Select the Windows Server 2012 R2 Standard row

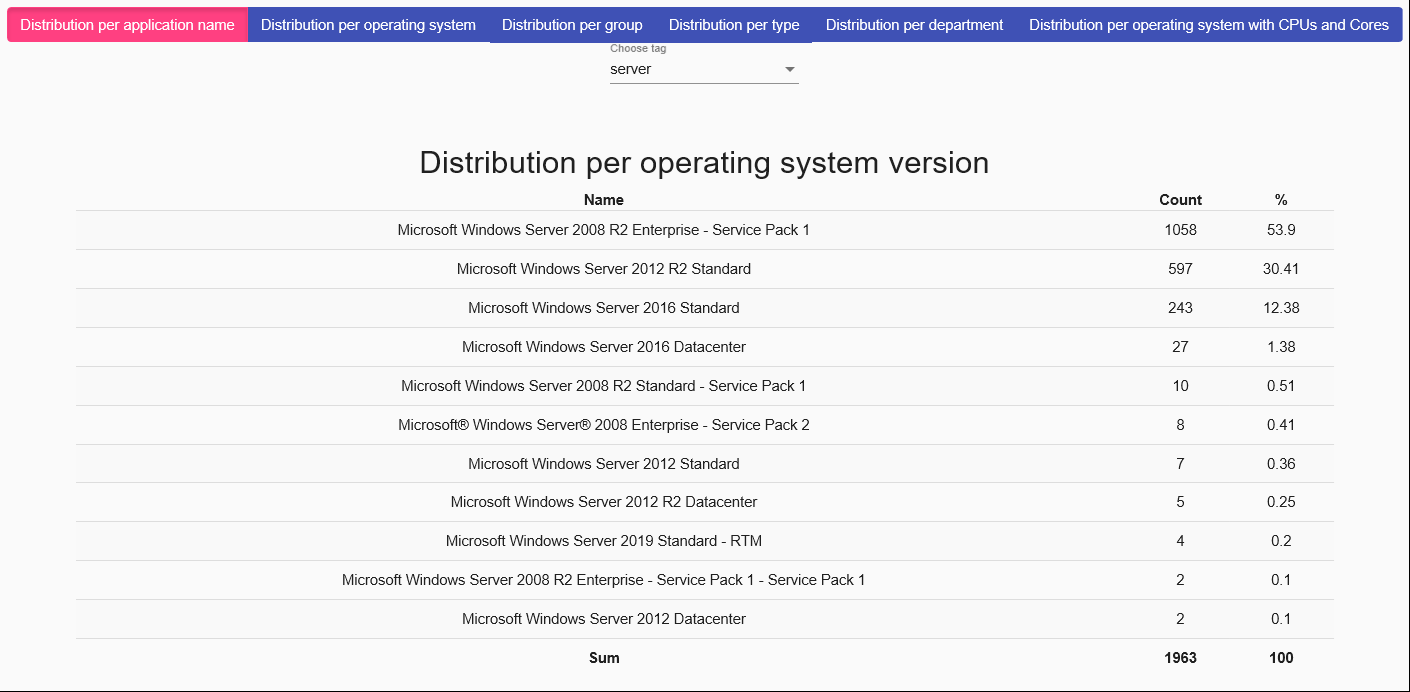click(603, 269)
